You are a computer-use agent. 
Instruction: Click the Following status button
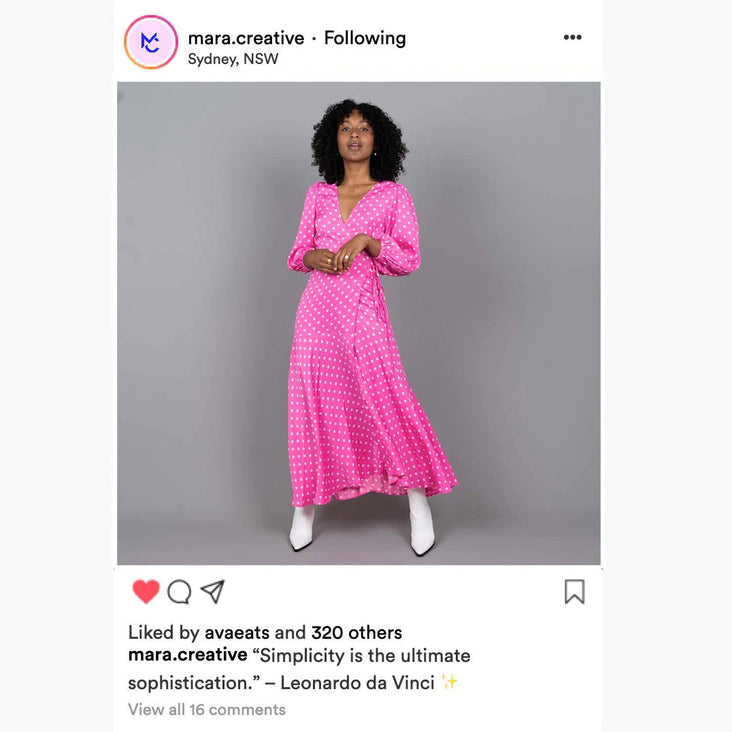(x=365, y=38)
